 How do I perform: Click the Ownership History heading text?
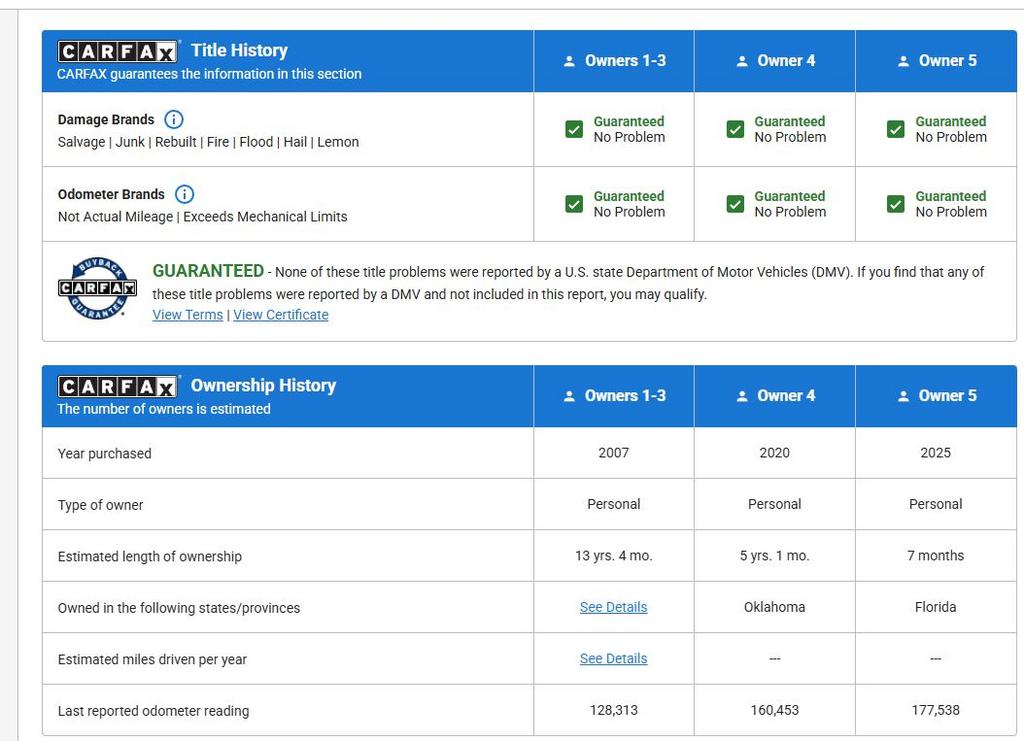point(263,385)
